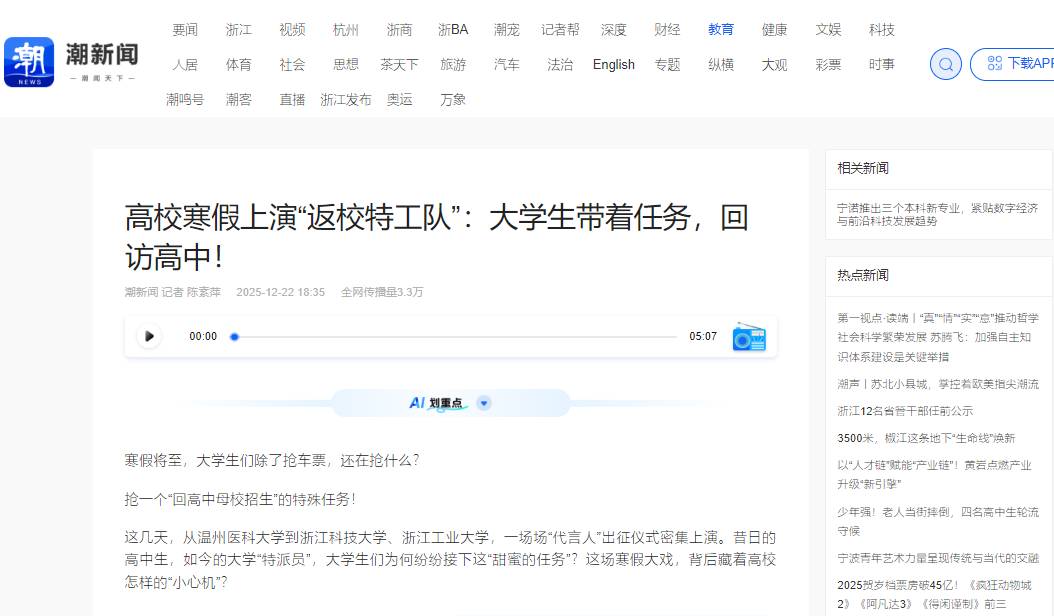Open the 潮鸣号 section
This screenshot has width=1054, height=616.
coord(185,100)
